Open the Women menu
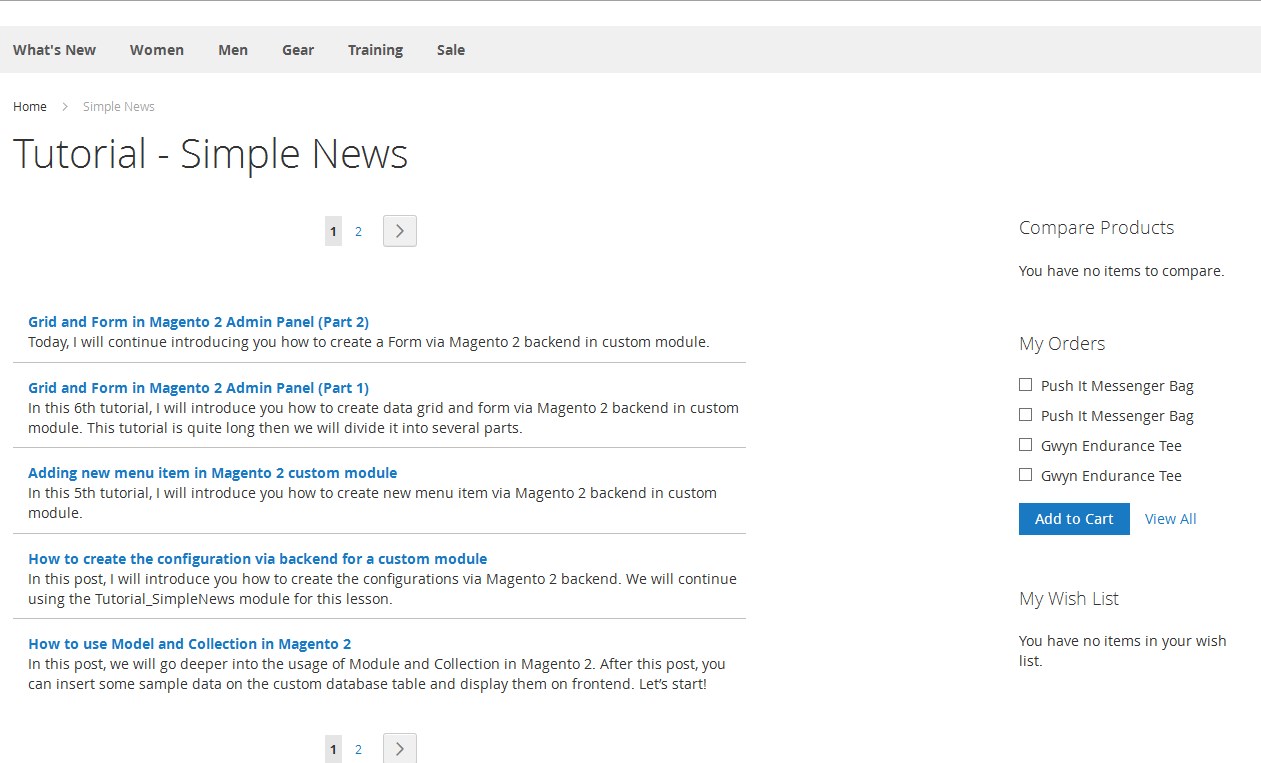The width and height of the screenshot is (1261, 763). click(x=157, y=50)
